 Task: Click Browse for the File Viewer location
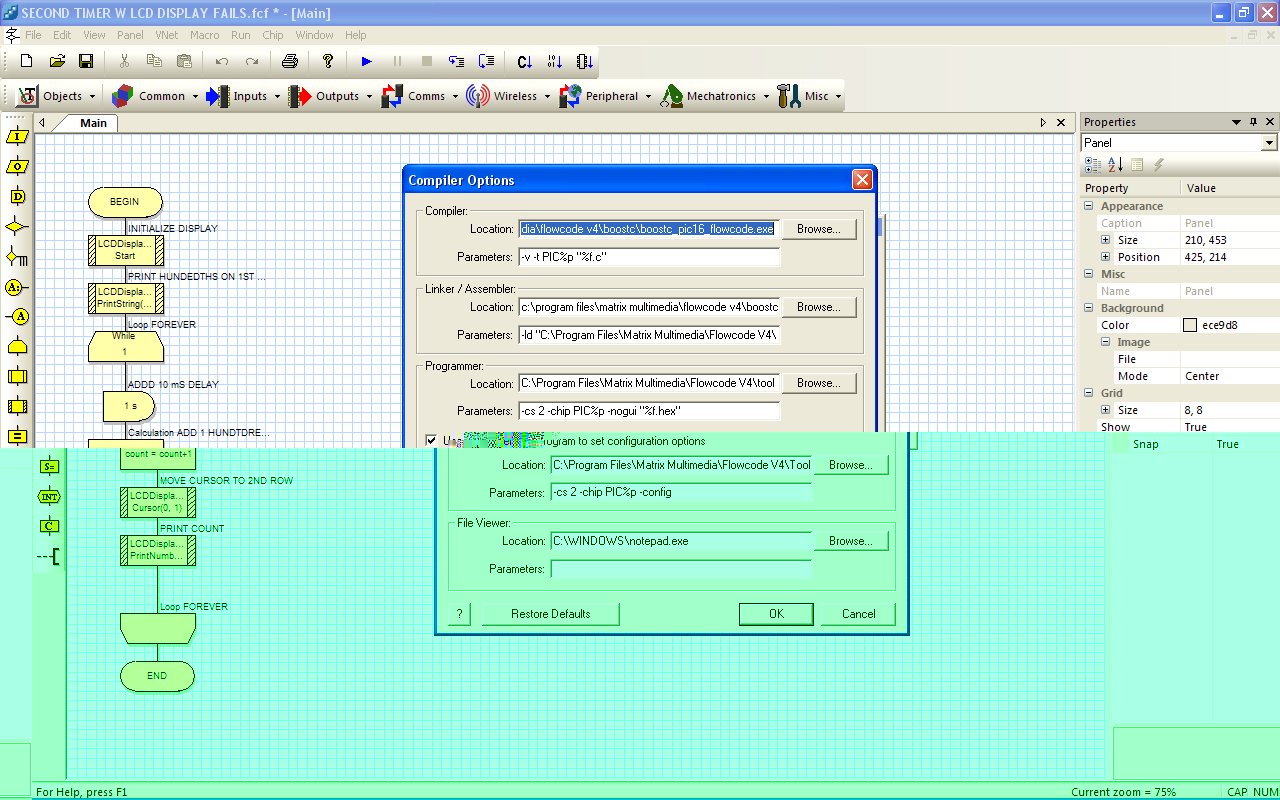(851, 541)
